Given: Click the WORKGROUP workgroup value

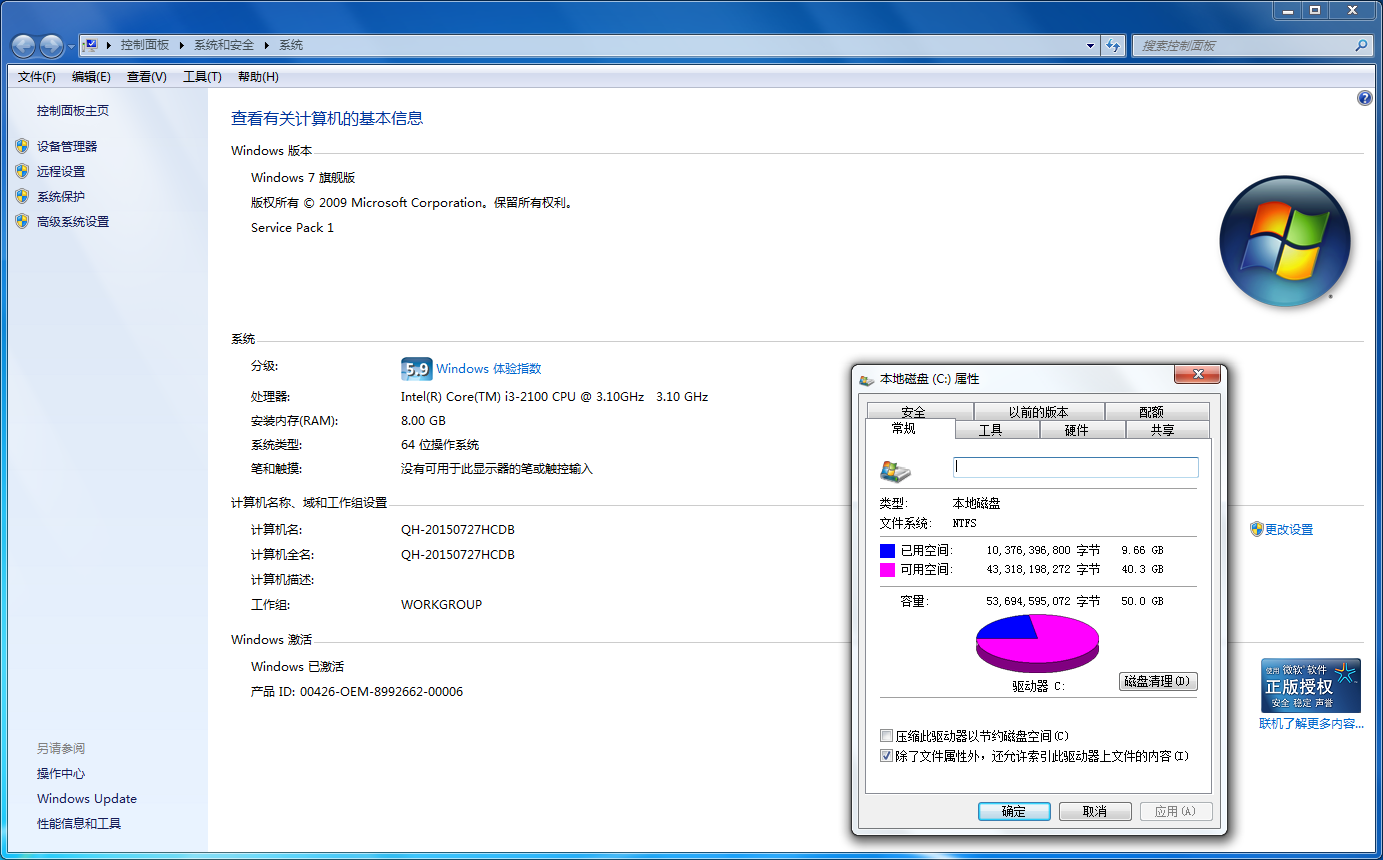Looking at the screenshot, I should pos(441,604).
